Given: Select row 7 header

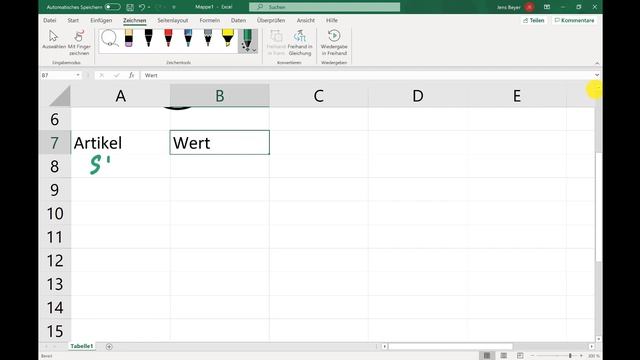Looking at the screenshot, I should [55, 143].
